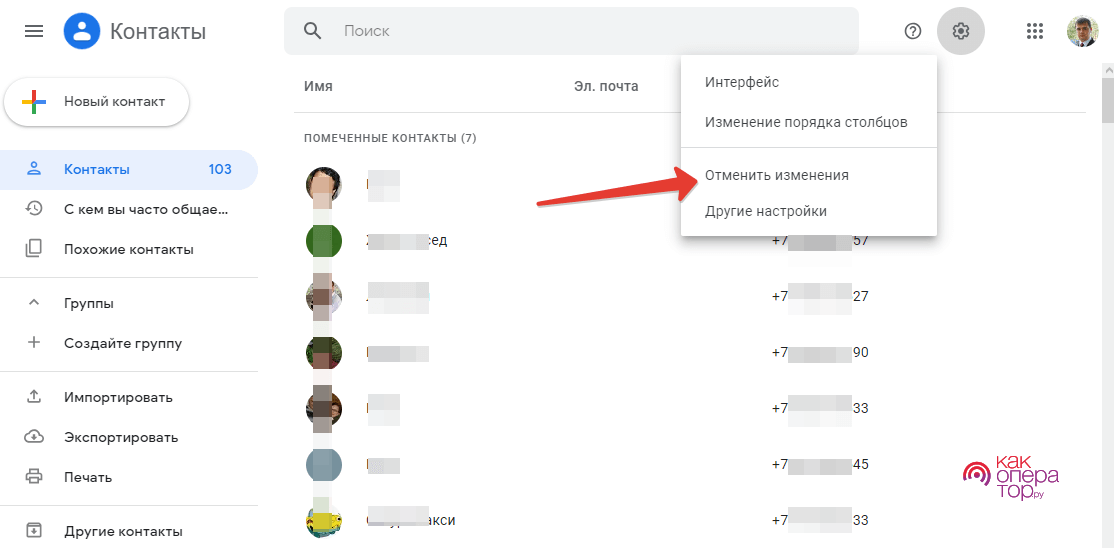The image size is (1114, 548).
Task: Collapse the Группы section chevron
Action: [x=34, y=303]
